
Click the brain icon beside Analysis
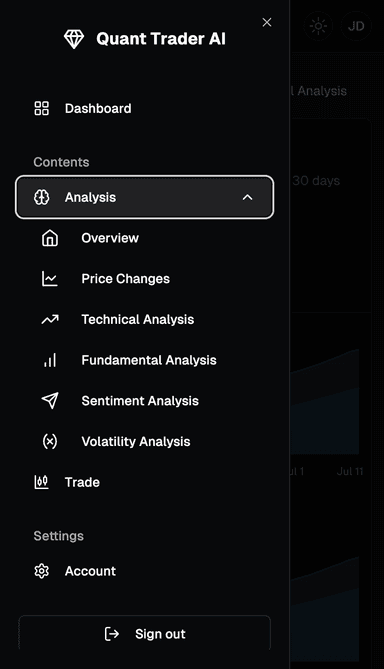pos(41,197)
